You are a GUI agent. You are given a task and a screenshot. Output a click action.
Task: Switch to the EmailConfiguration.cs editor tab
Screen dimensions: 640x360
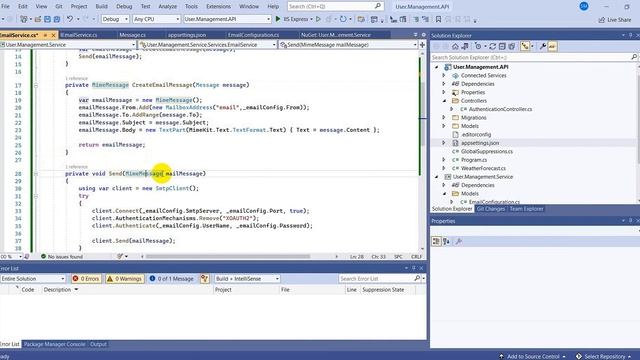point(253,35)
